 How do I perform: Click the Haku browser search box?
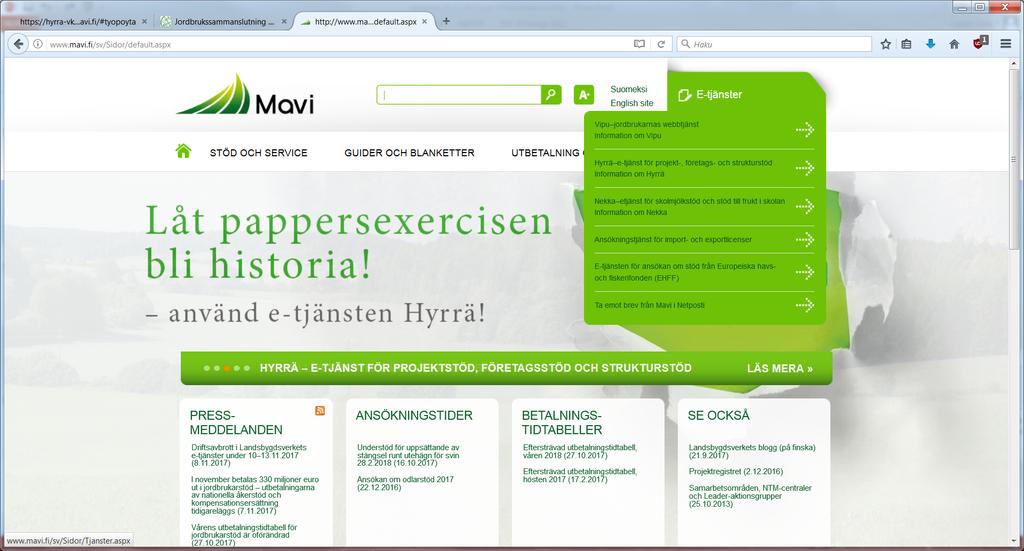point(775,44)
